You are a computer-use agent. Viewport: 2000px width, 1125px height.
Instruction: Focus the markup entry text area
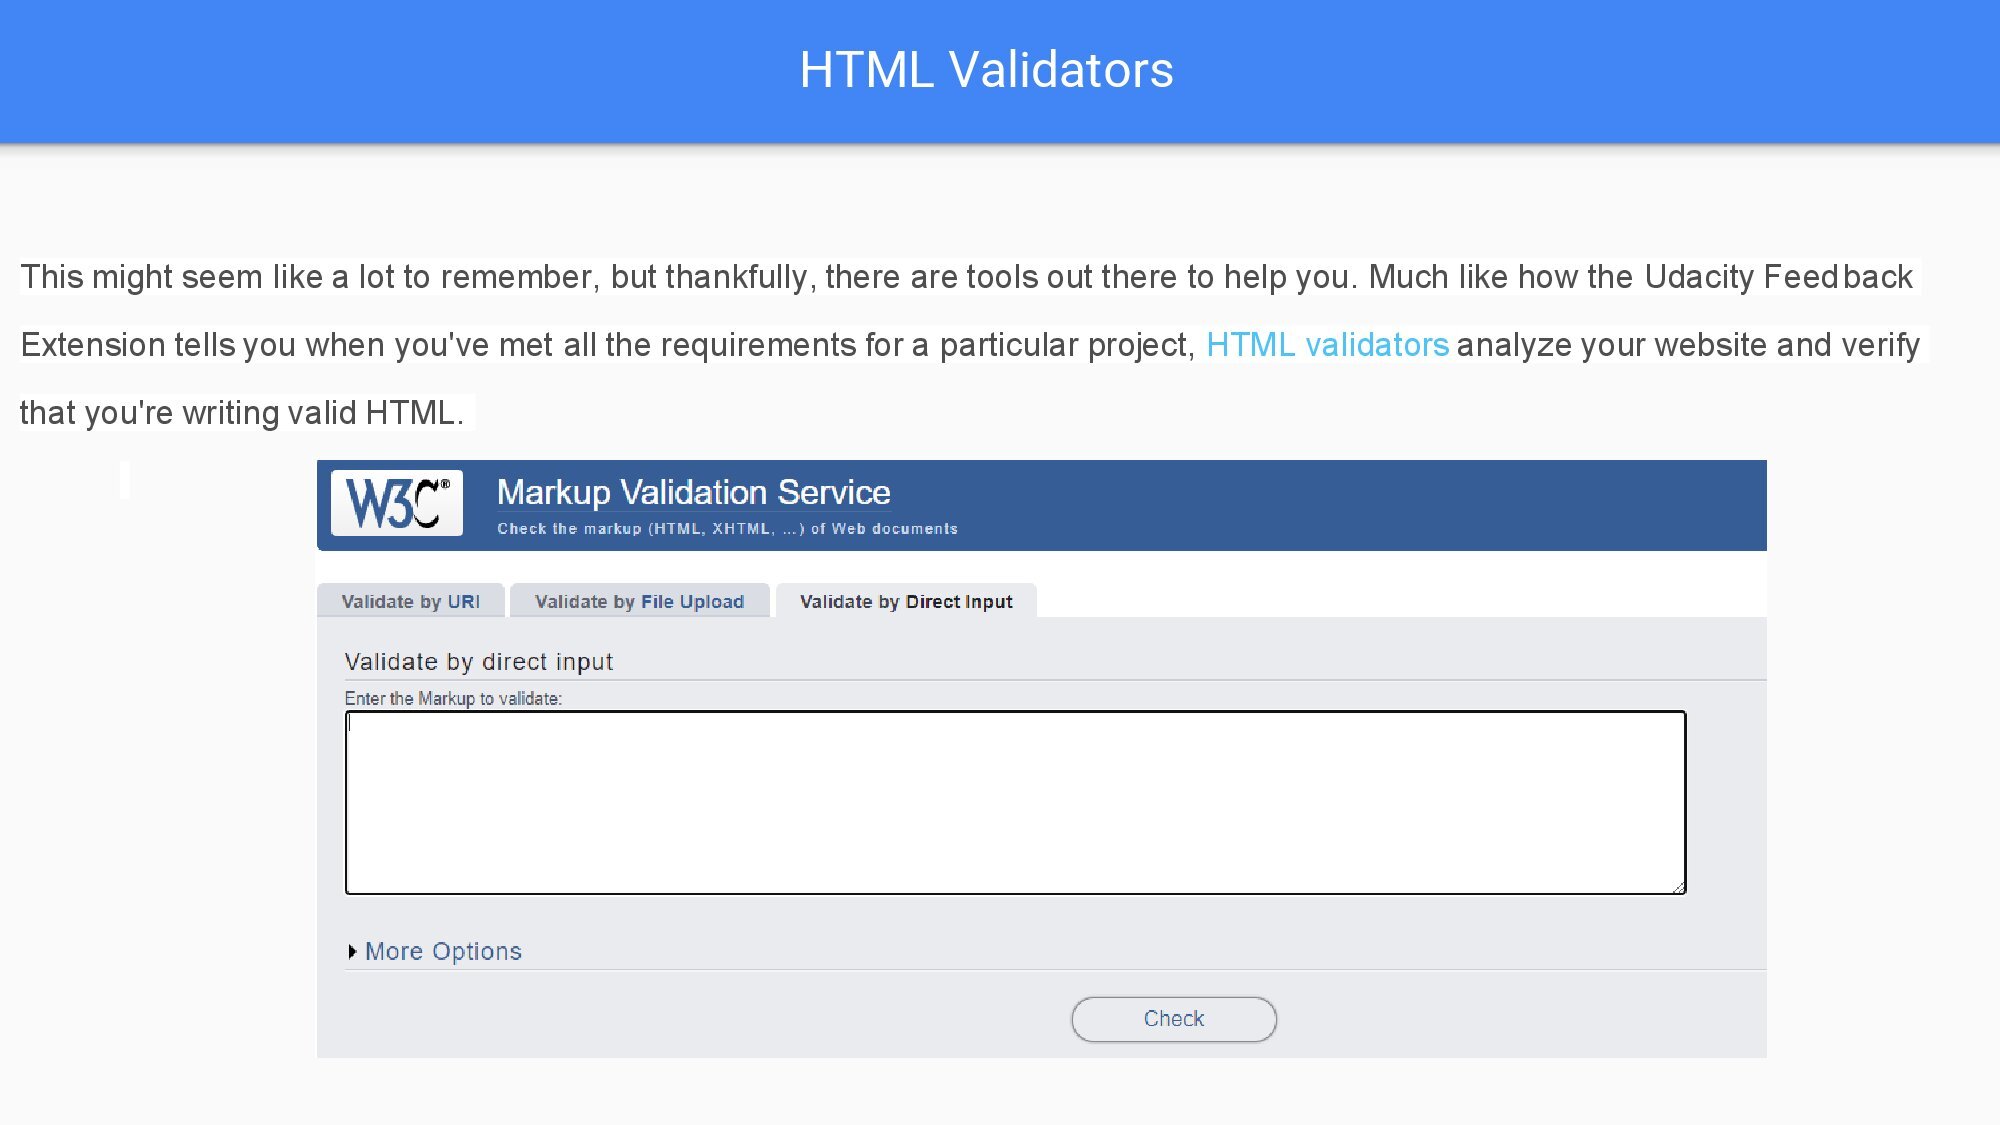[1015, 803]
